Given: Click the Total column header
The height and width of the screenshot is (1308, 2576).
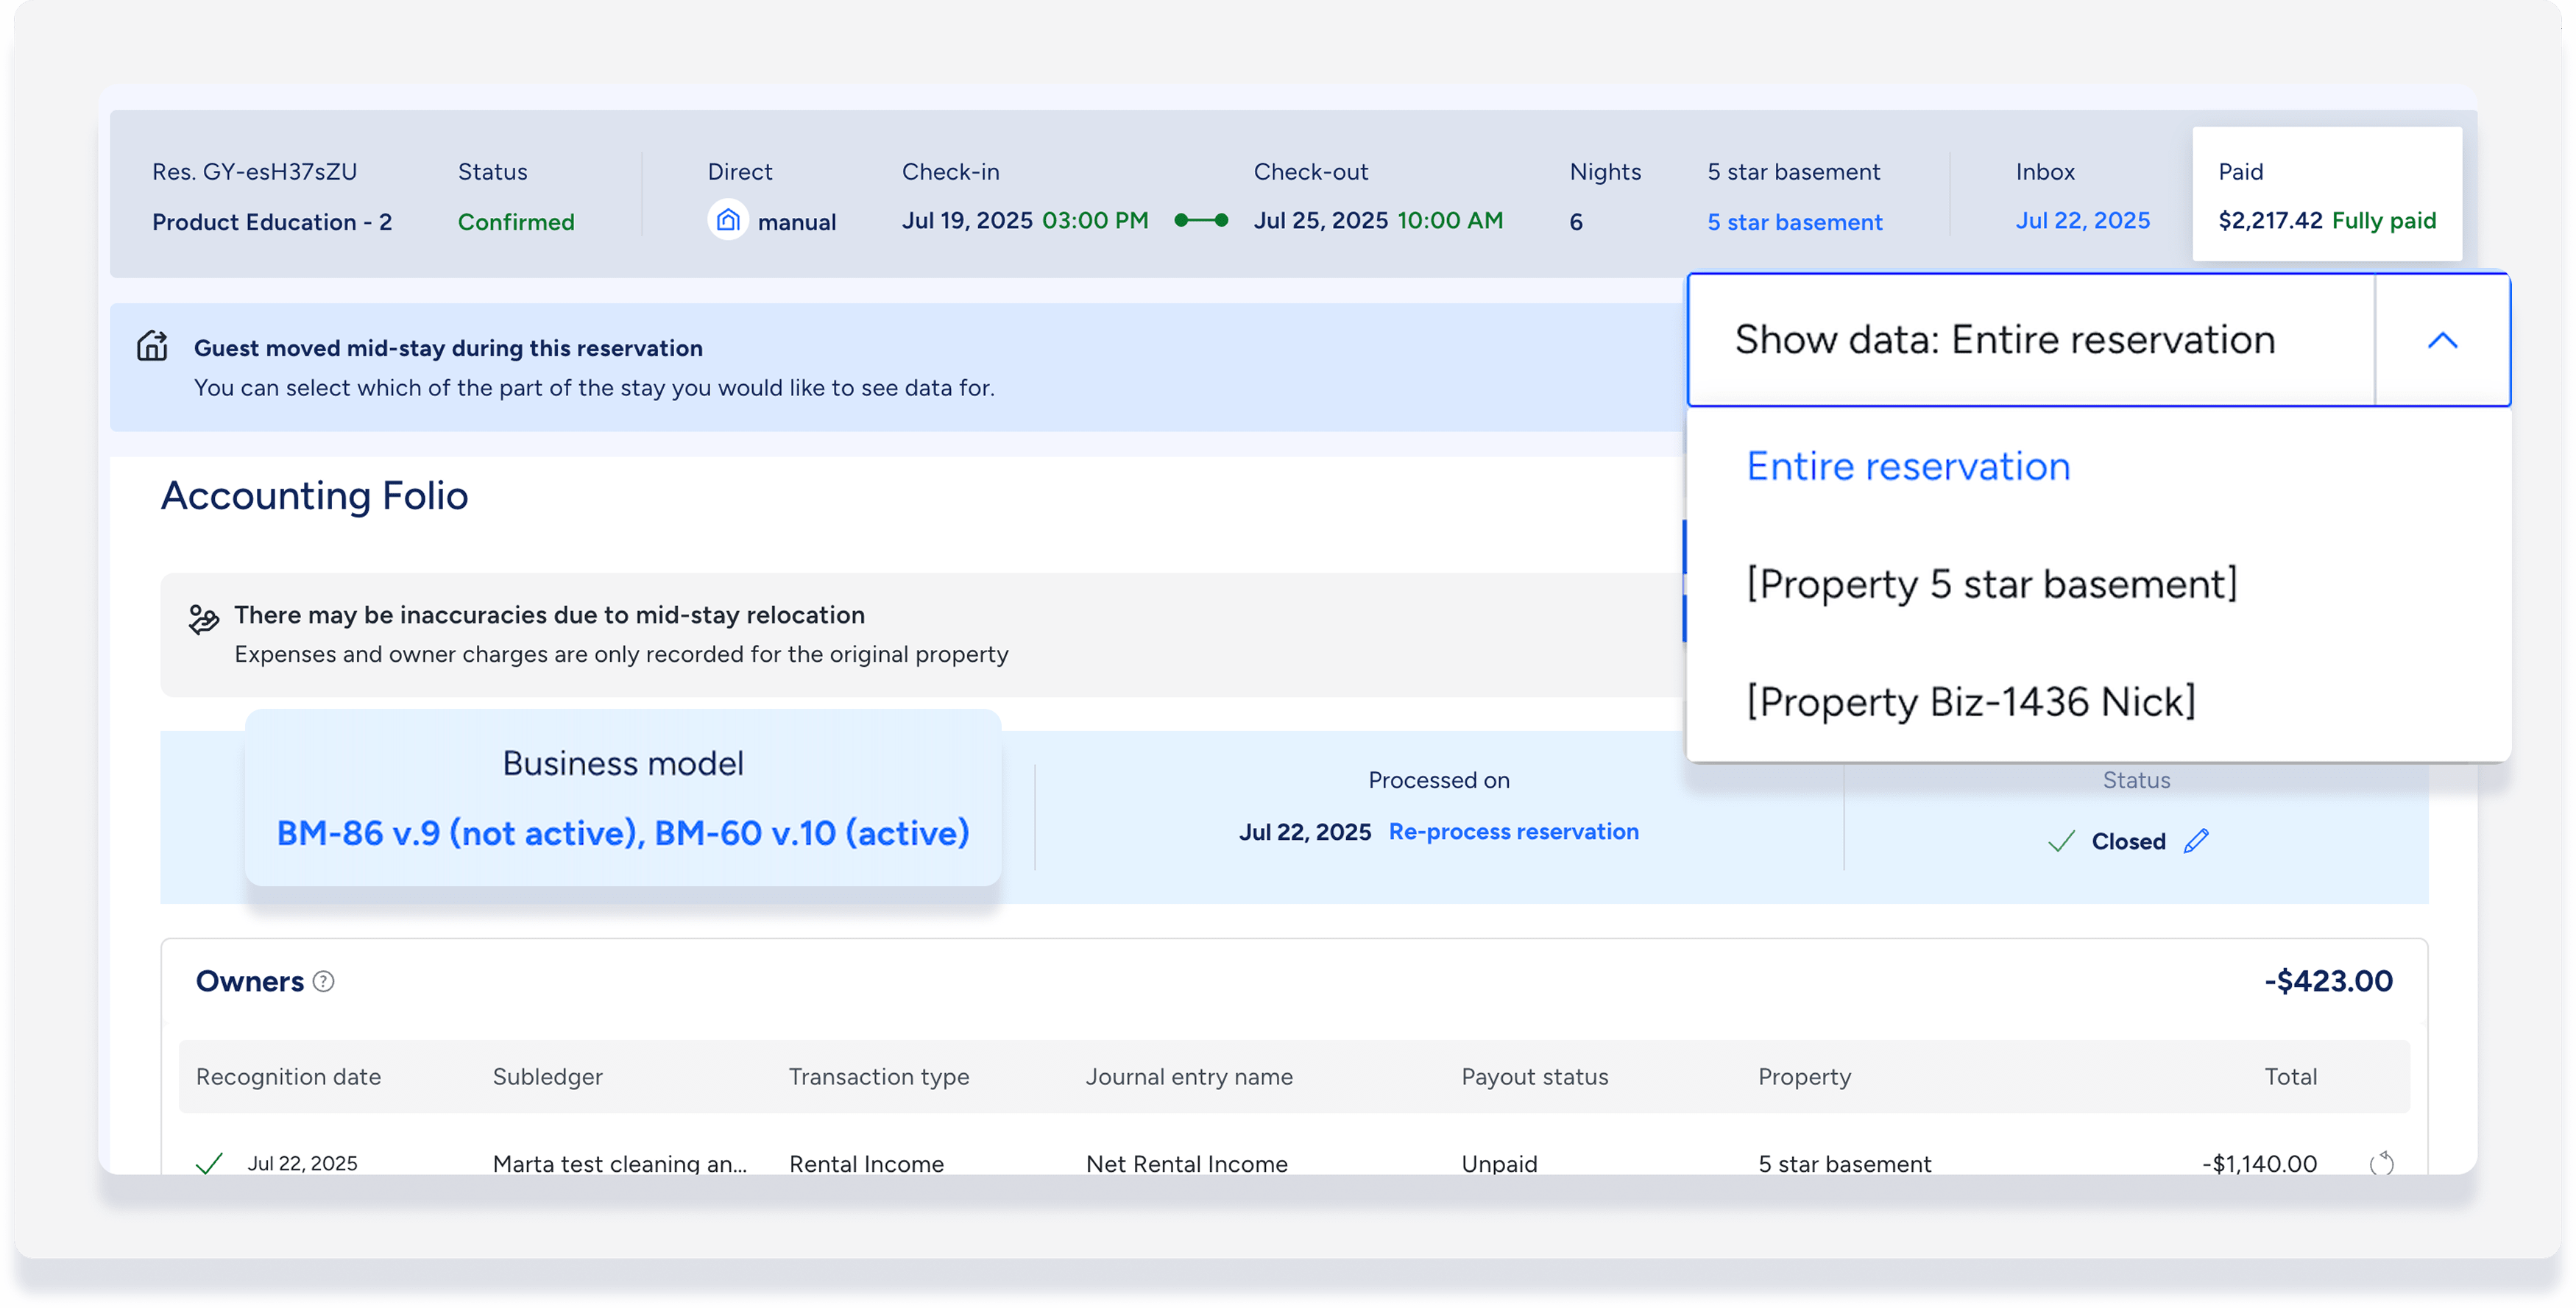Looking at the screenshot, I should (x=2290, y=1077).
